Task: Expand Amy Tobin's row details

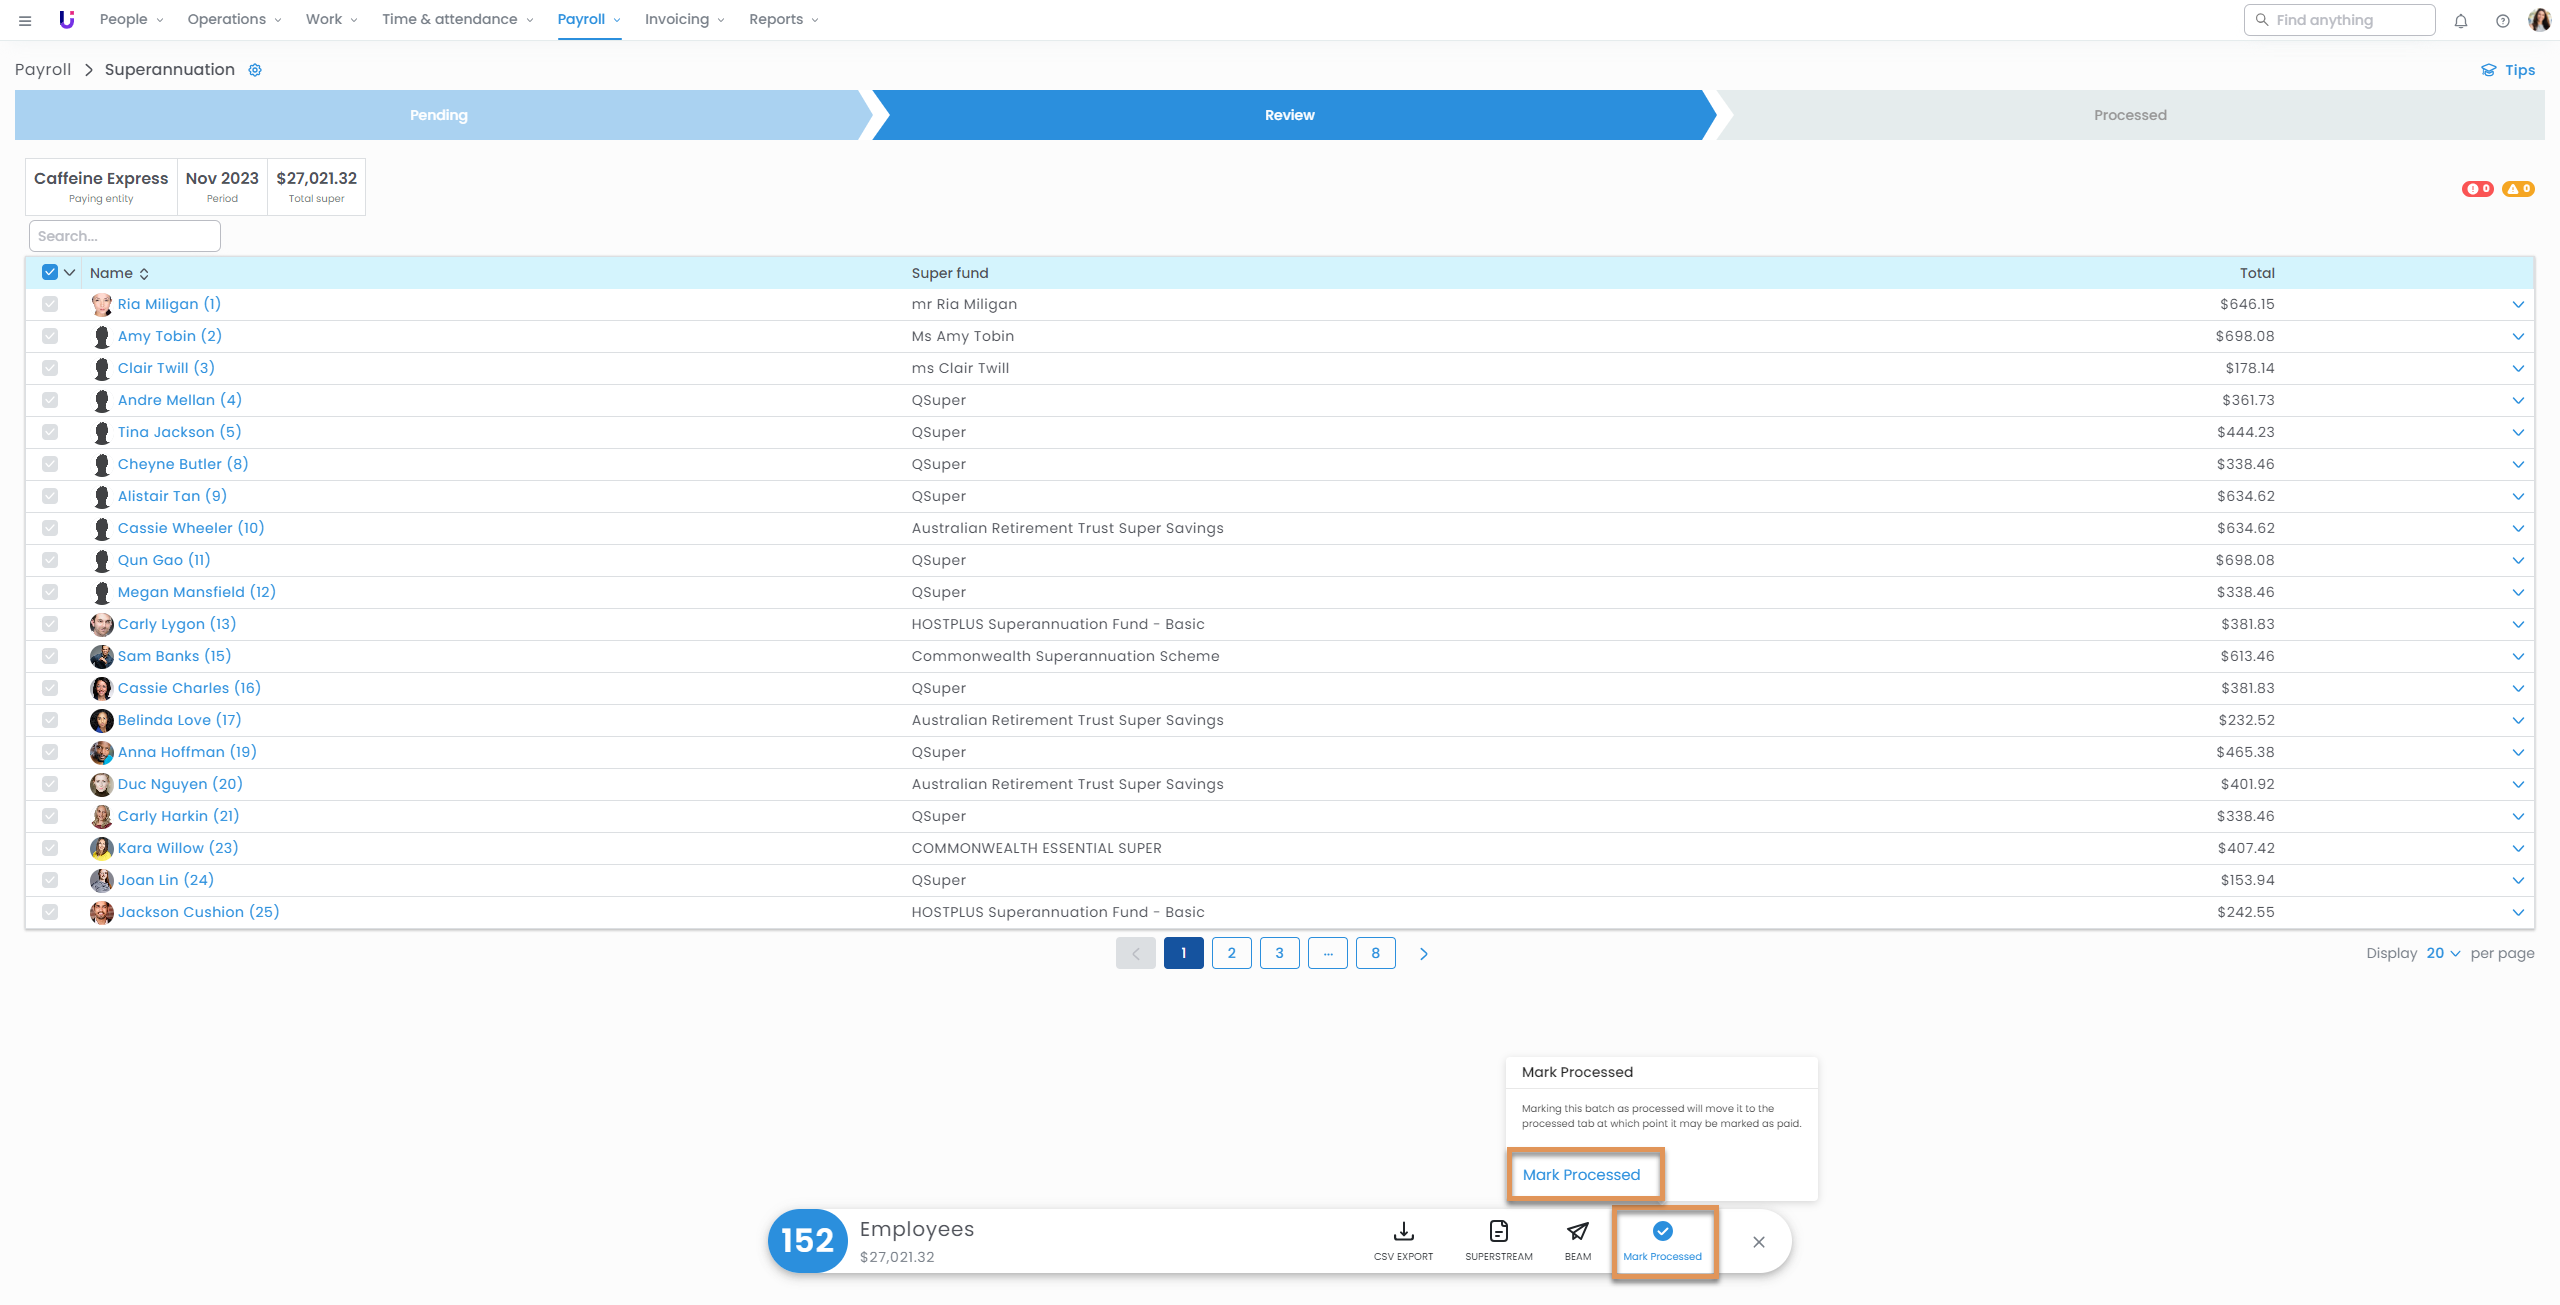Action: tap(2517, 336)
